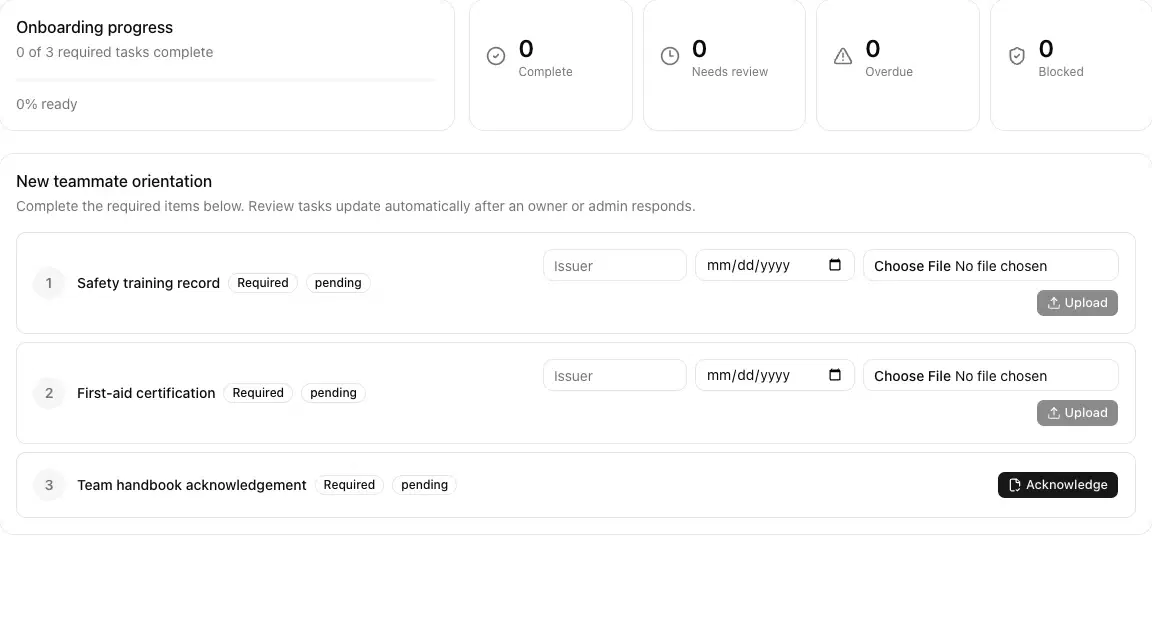This screenshot has height=630, width=1152.
Task: Open calendar picker for First-aid certification
Action: click(835, 375)
